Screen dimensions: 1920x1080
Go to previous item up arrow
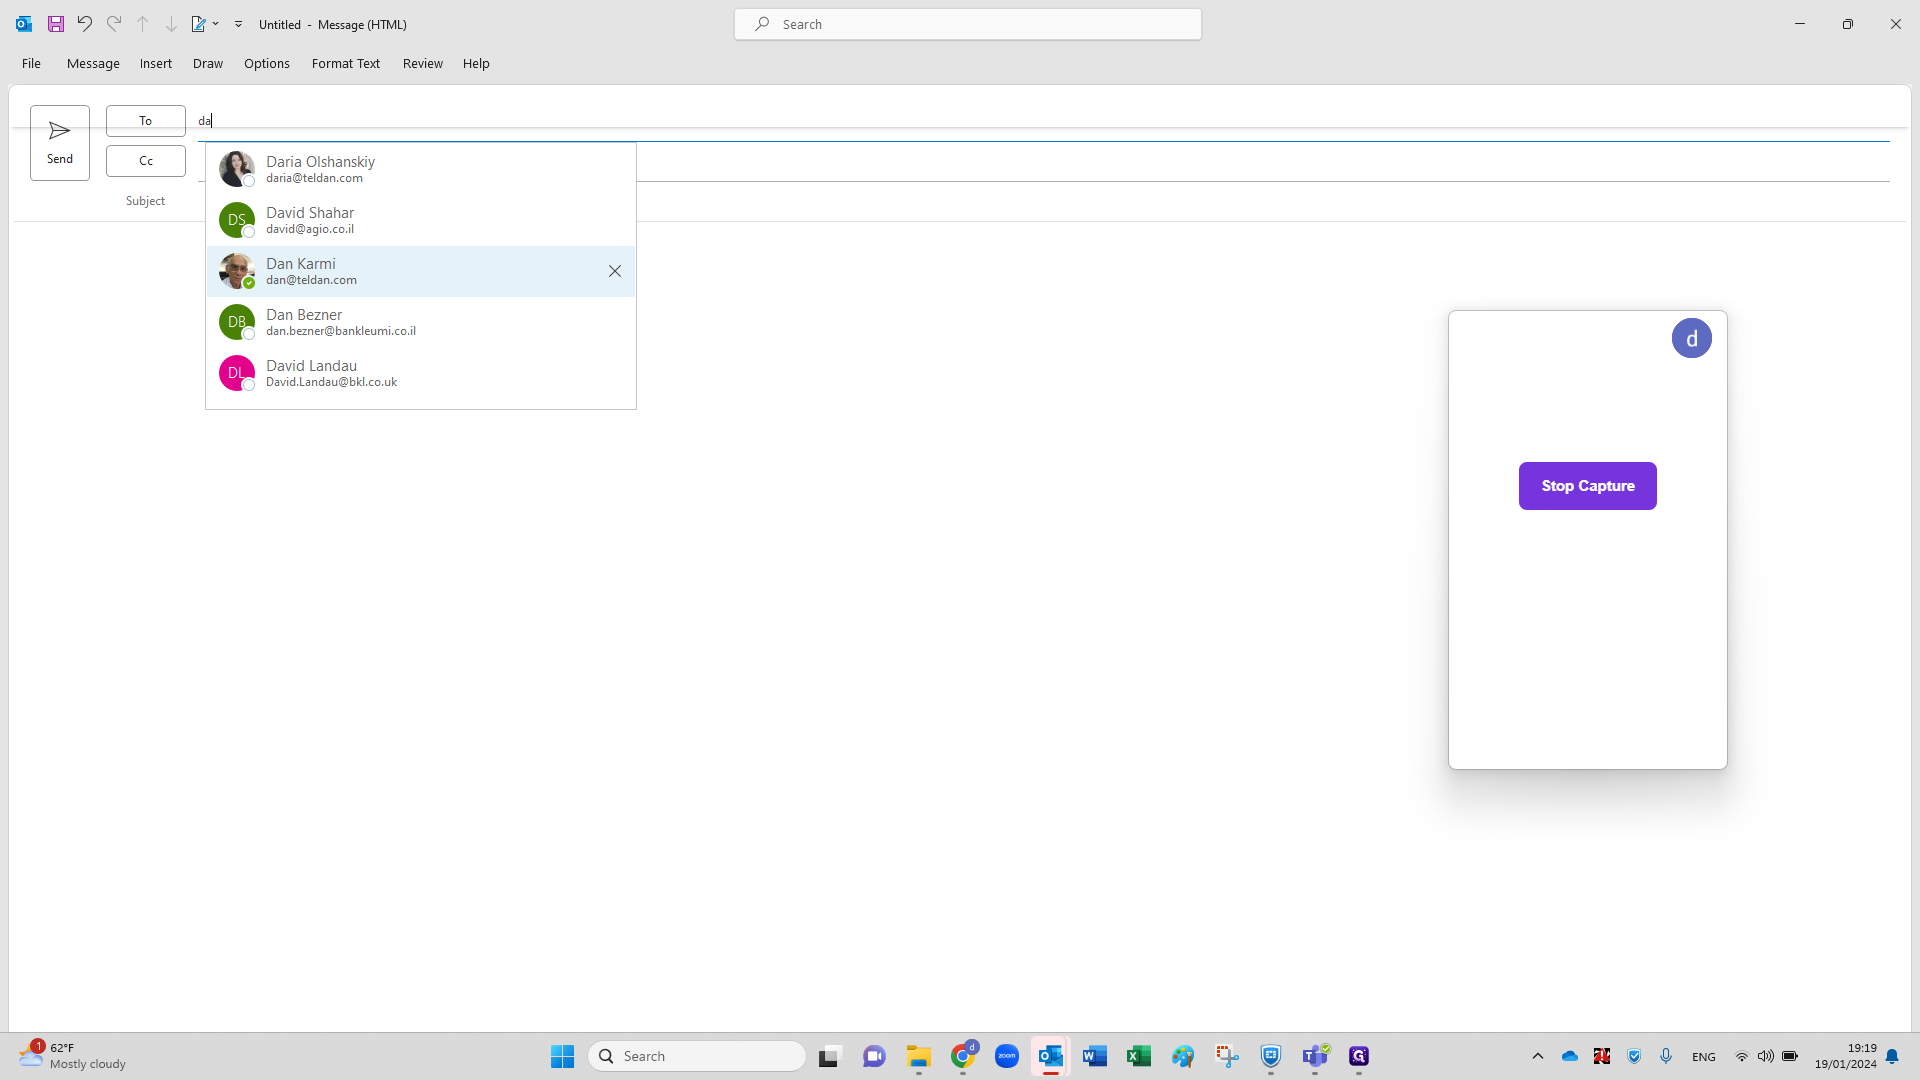143,24
